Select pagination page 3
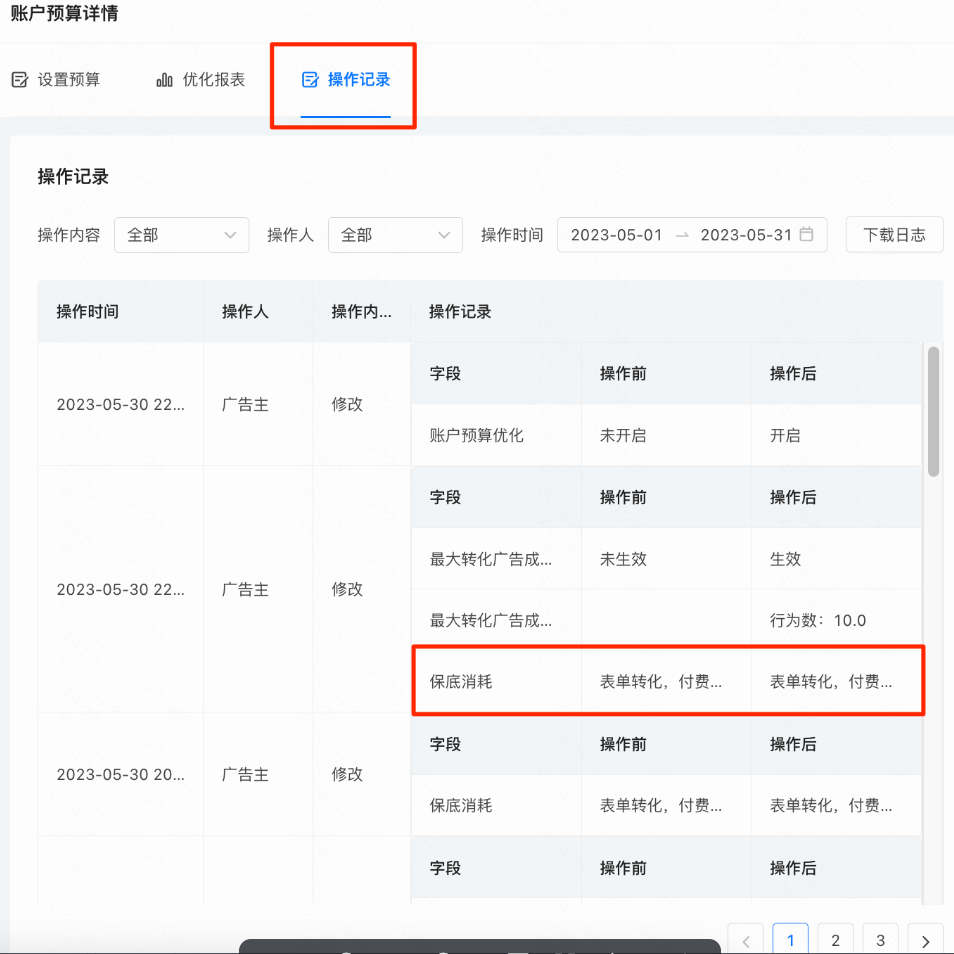This screenshot has width=954, height=954. tap(880, 941)
